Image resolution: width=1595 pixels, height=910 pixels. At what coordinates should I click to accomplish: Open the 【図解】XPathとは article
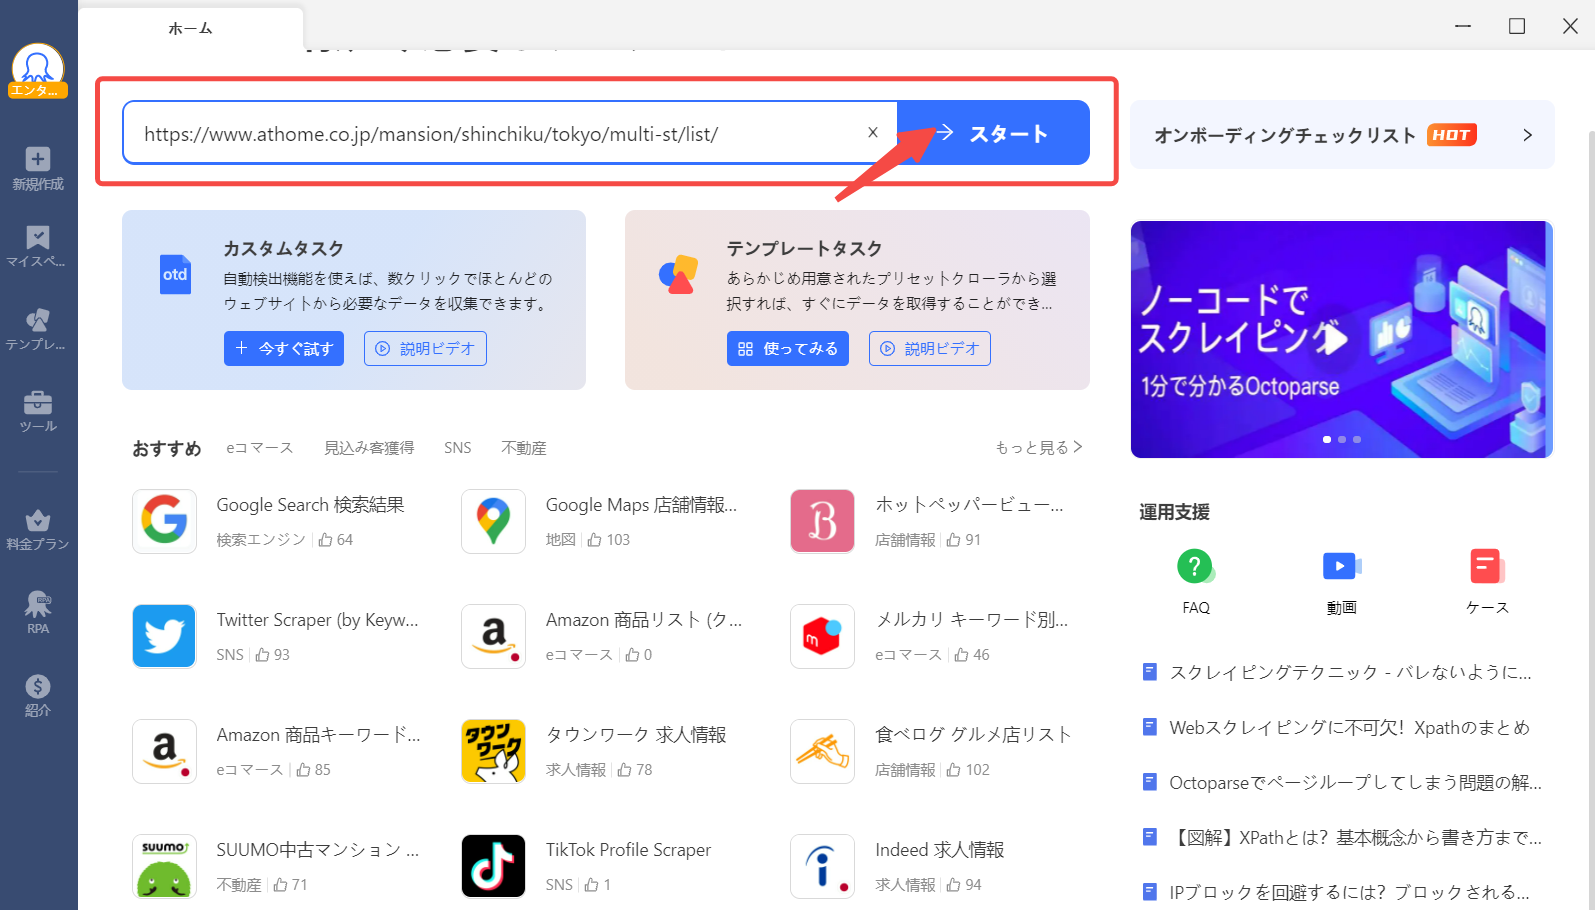pos(1355,837)
